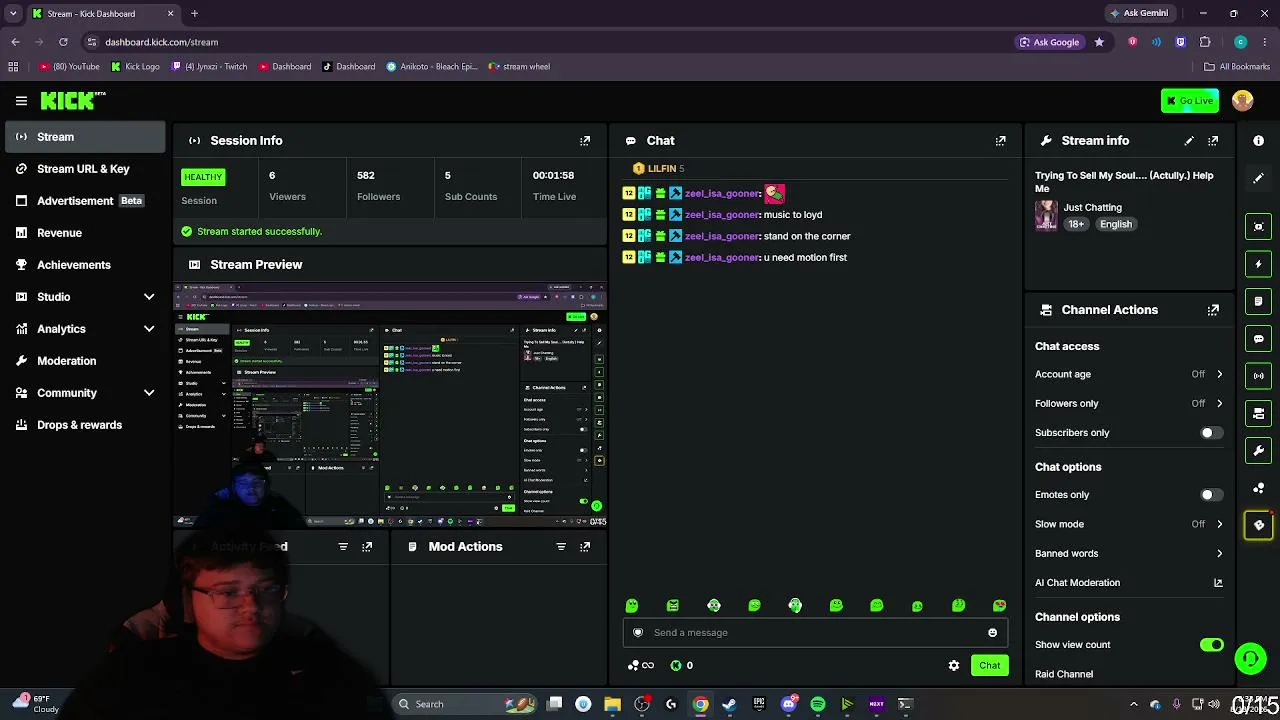This screenshot has width=1280, height=720.
Task: Open Slow mode settings chevron
Action: click(1219, 524)
